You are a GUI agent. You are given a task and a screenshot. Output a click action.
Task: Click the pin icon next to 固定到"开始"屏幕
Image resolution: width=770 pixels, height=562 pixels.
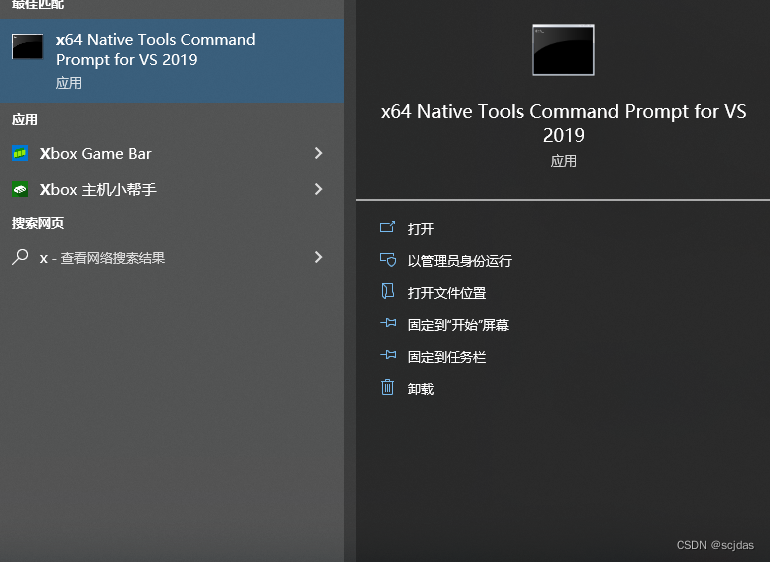click(388, 323)
